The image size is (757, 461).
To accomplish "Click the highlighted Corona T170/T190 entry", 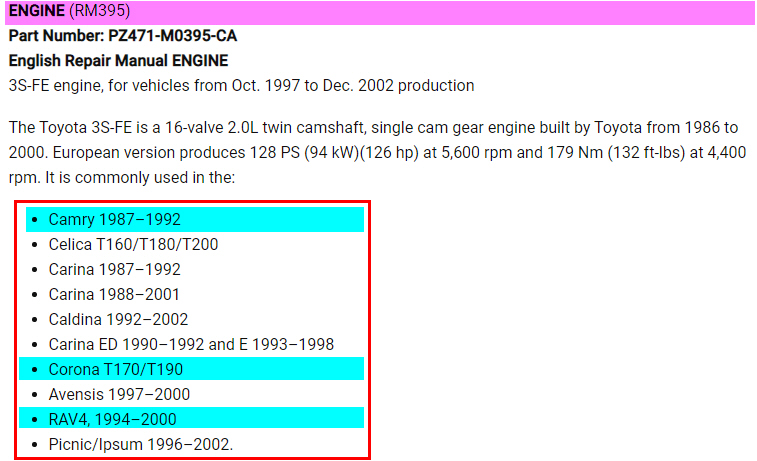I will (x=115, y=370).
